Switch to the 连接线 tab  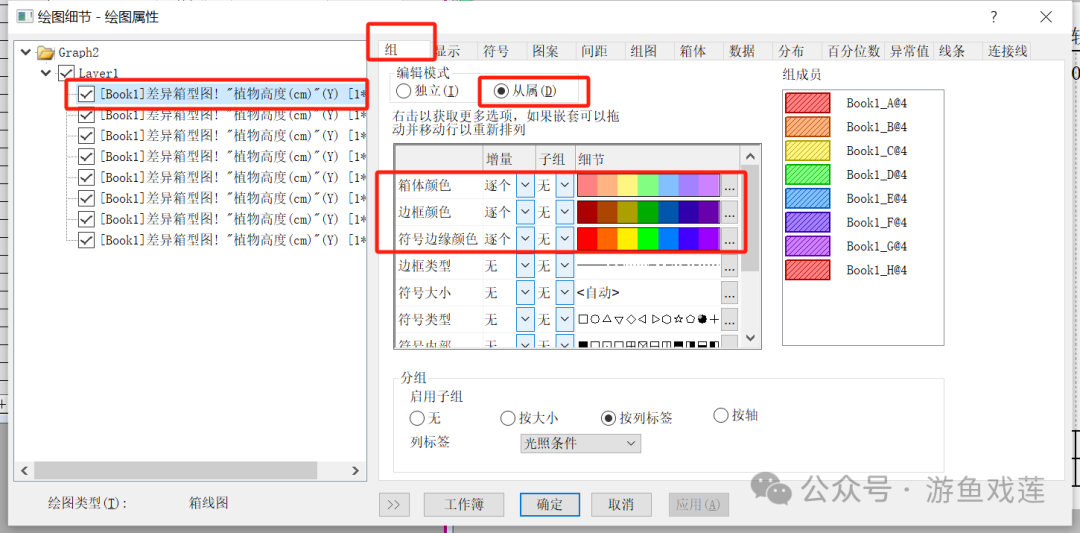(1008, 51)
